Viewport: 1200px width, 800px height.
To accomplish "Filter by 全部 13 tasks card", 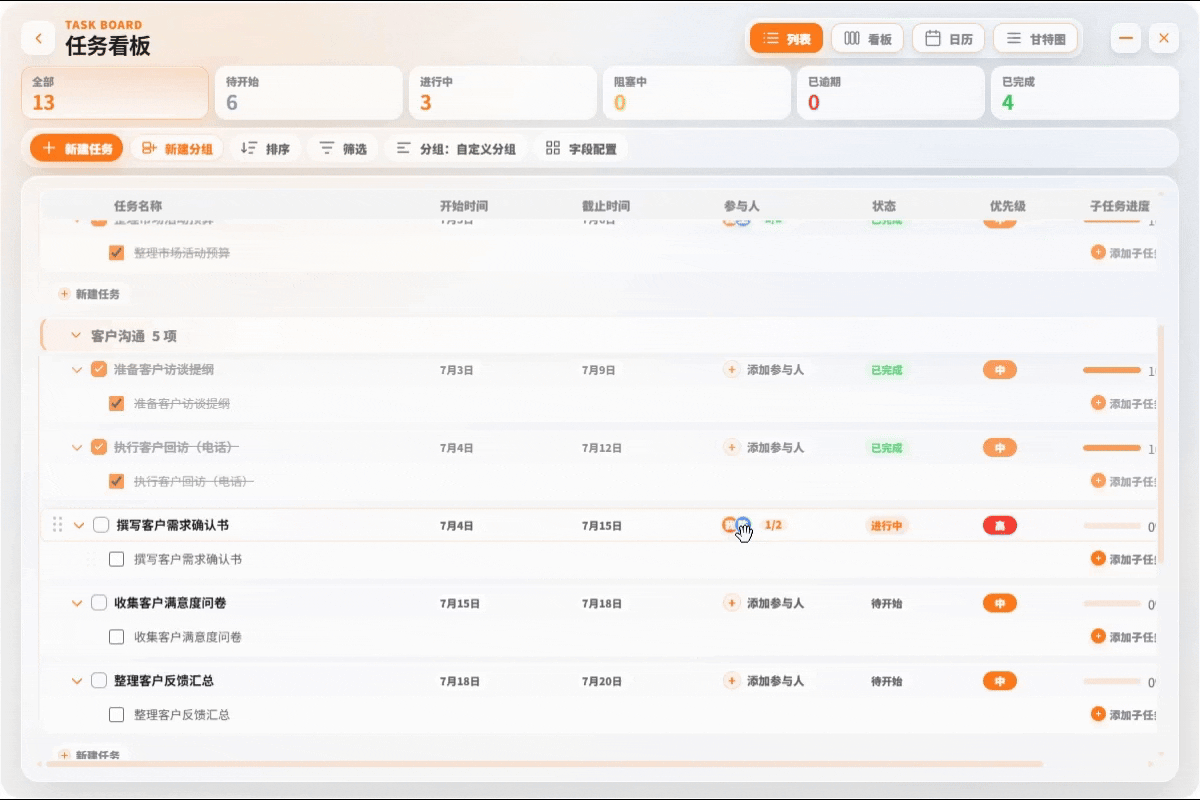I will pos(115,93).
